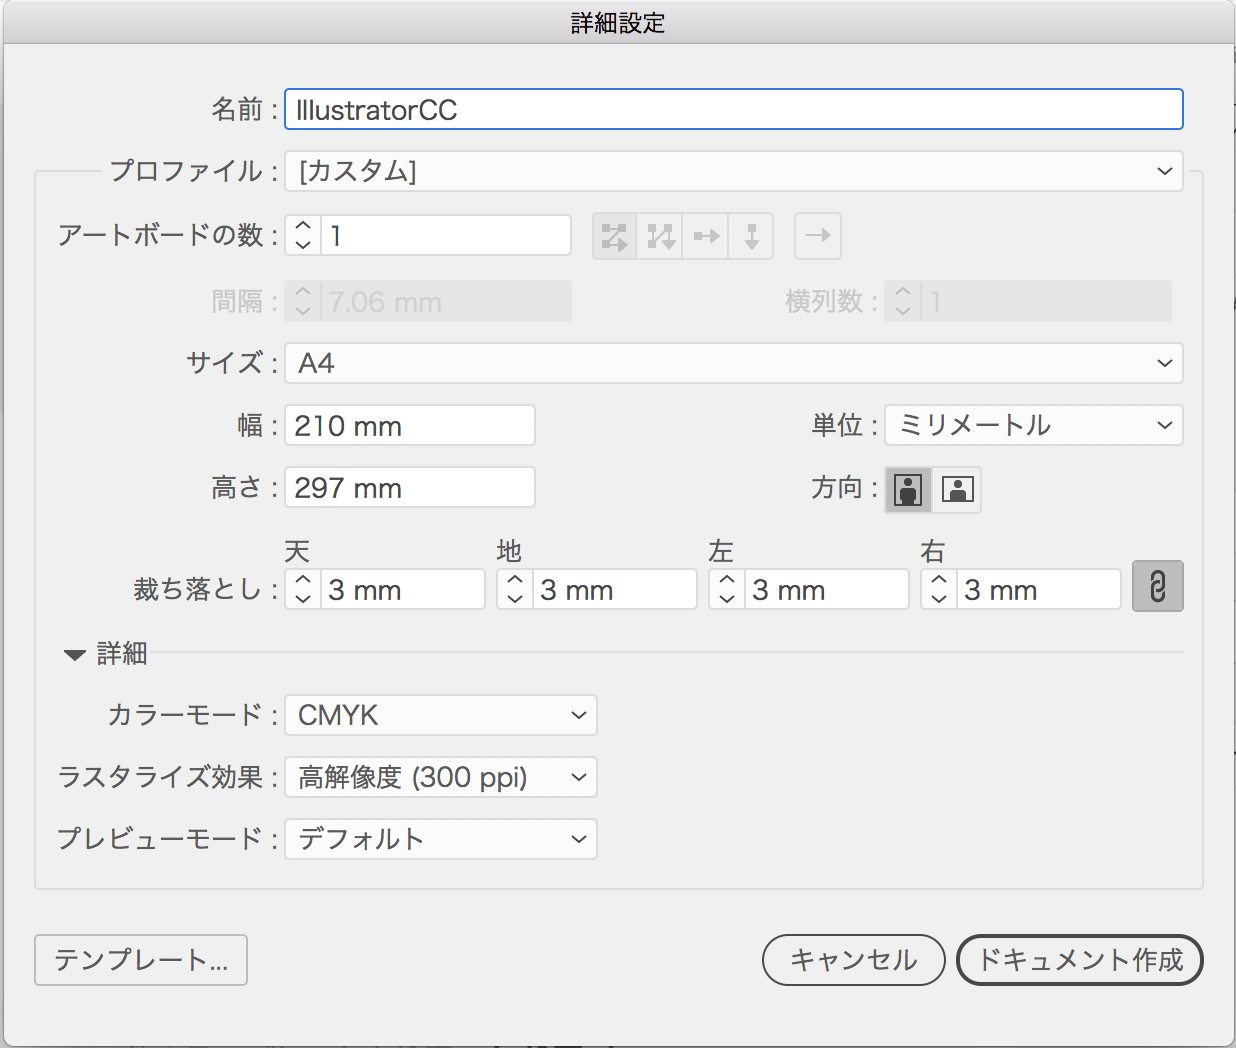Click the キャンセル button
This screenshot has height=1048, width=1236.
point(854,960)
